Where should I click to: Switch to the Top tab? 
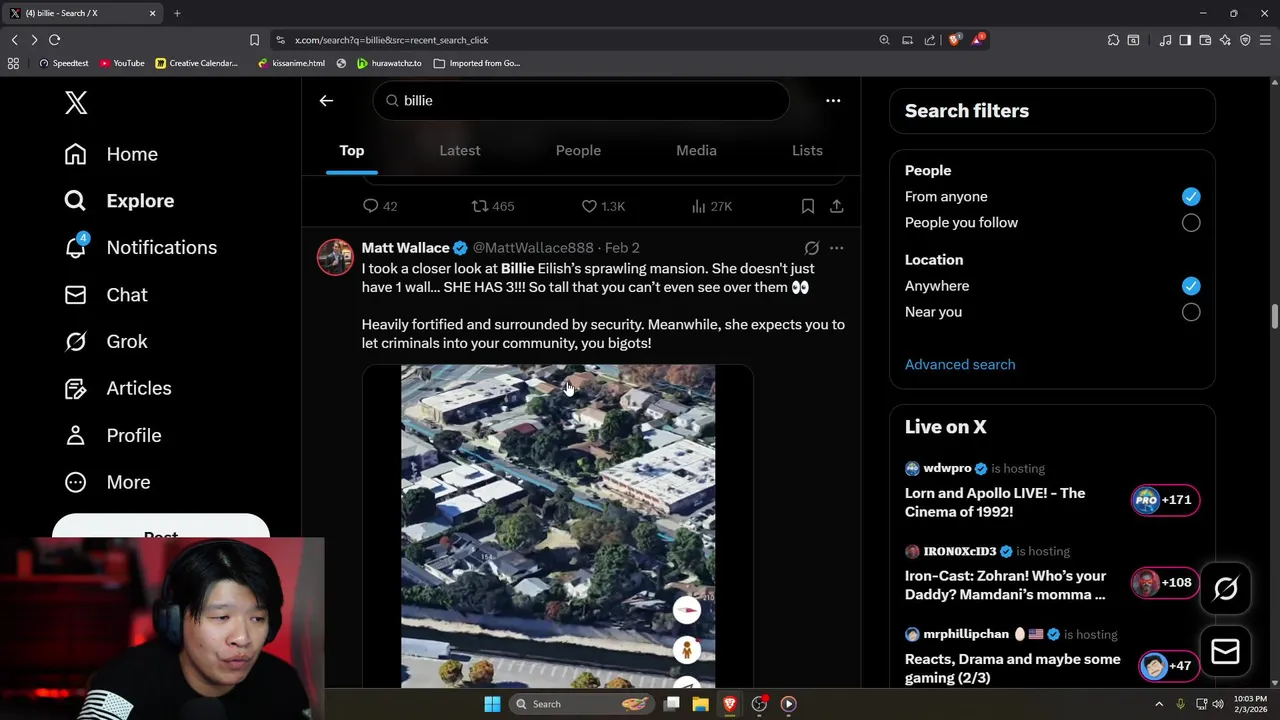pos(351,151)
